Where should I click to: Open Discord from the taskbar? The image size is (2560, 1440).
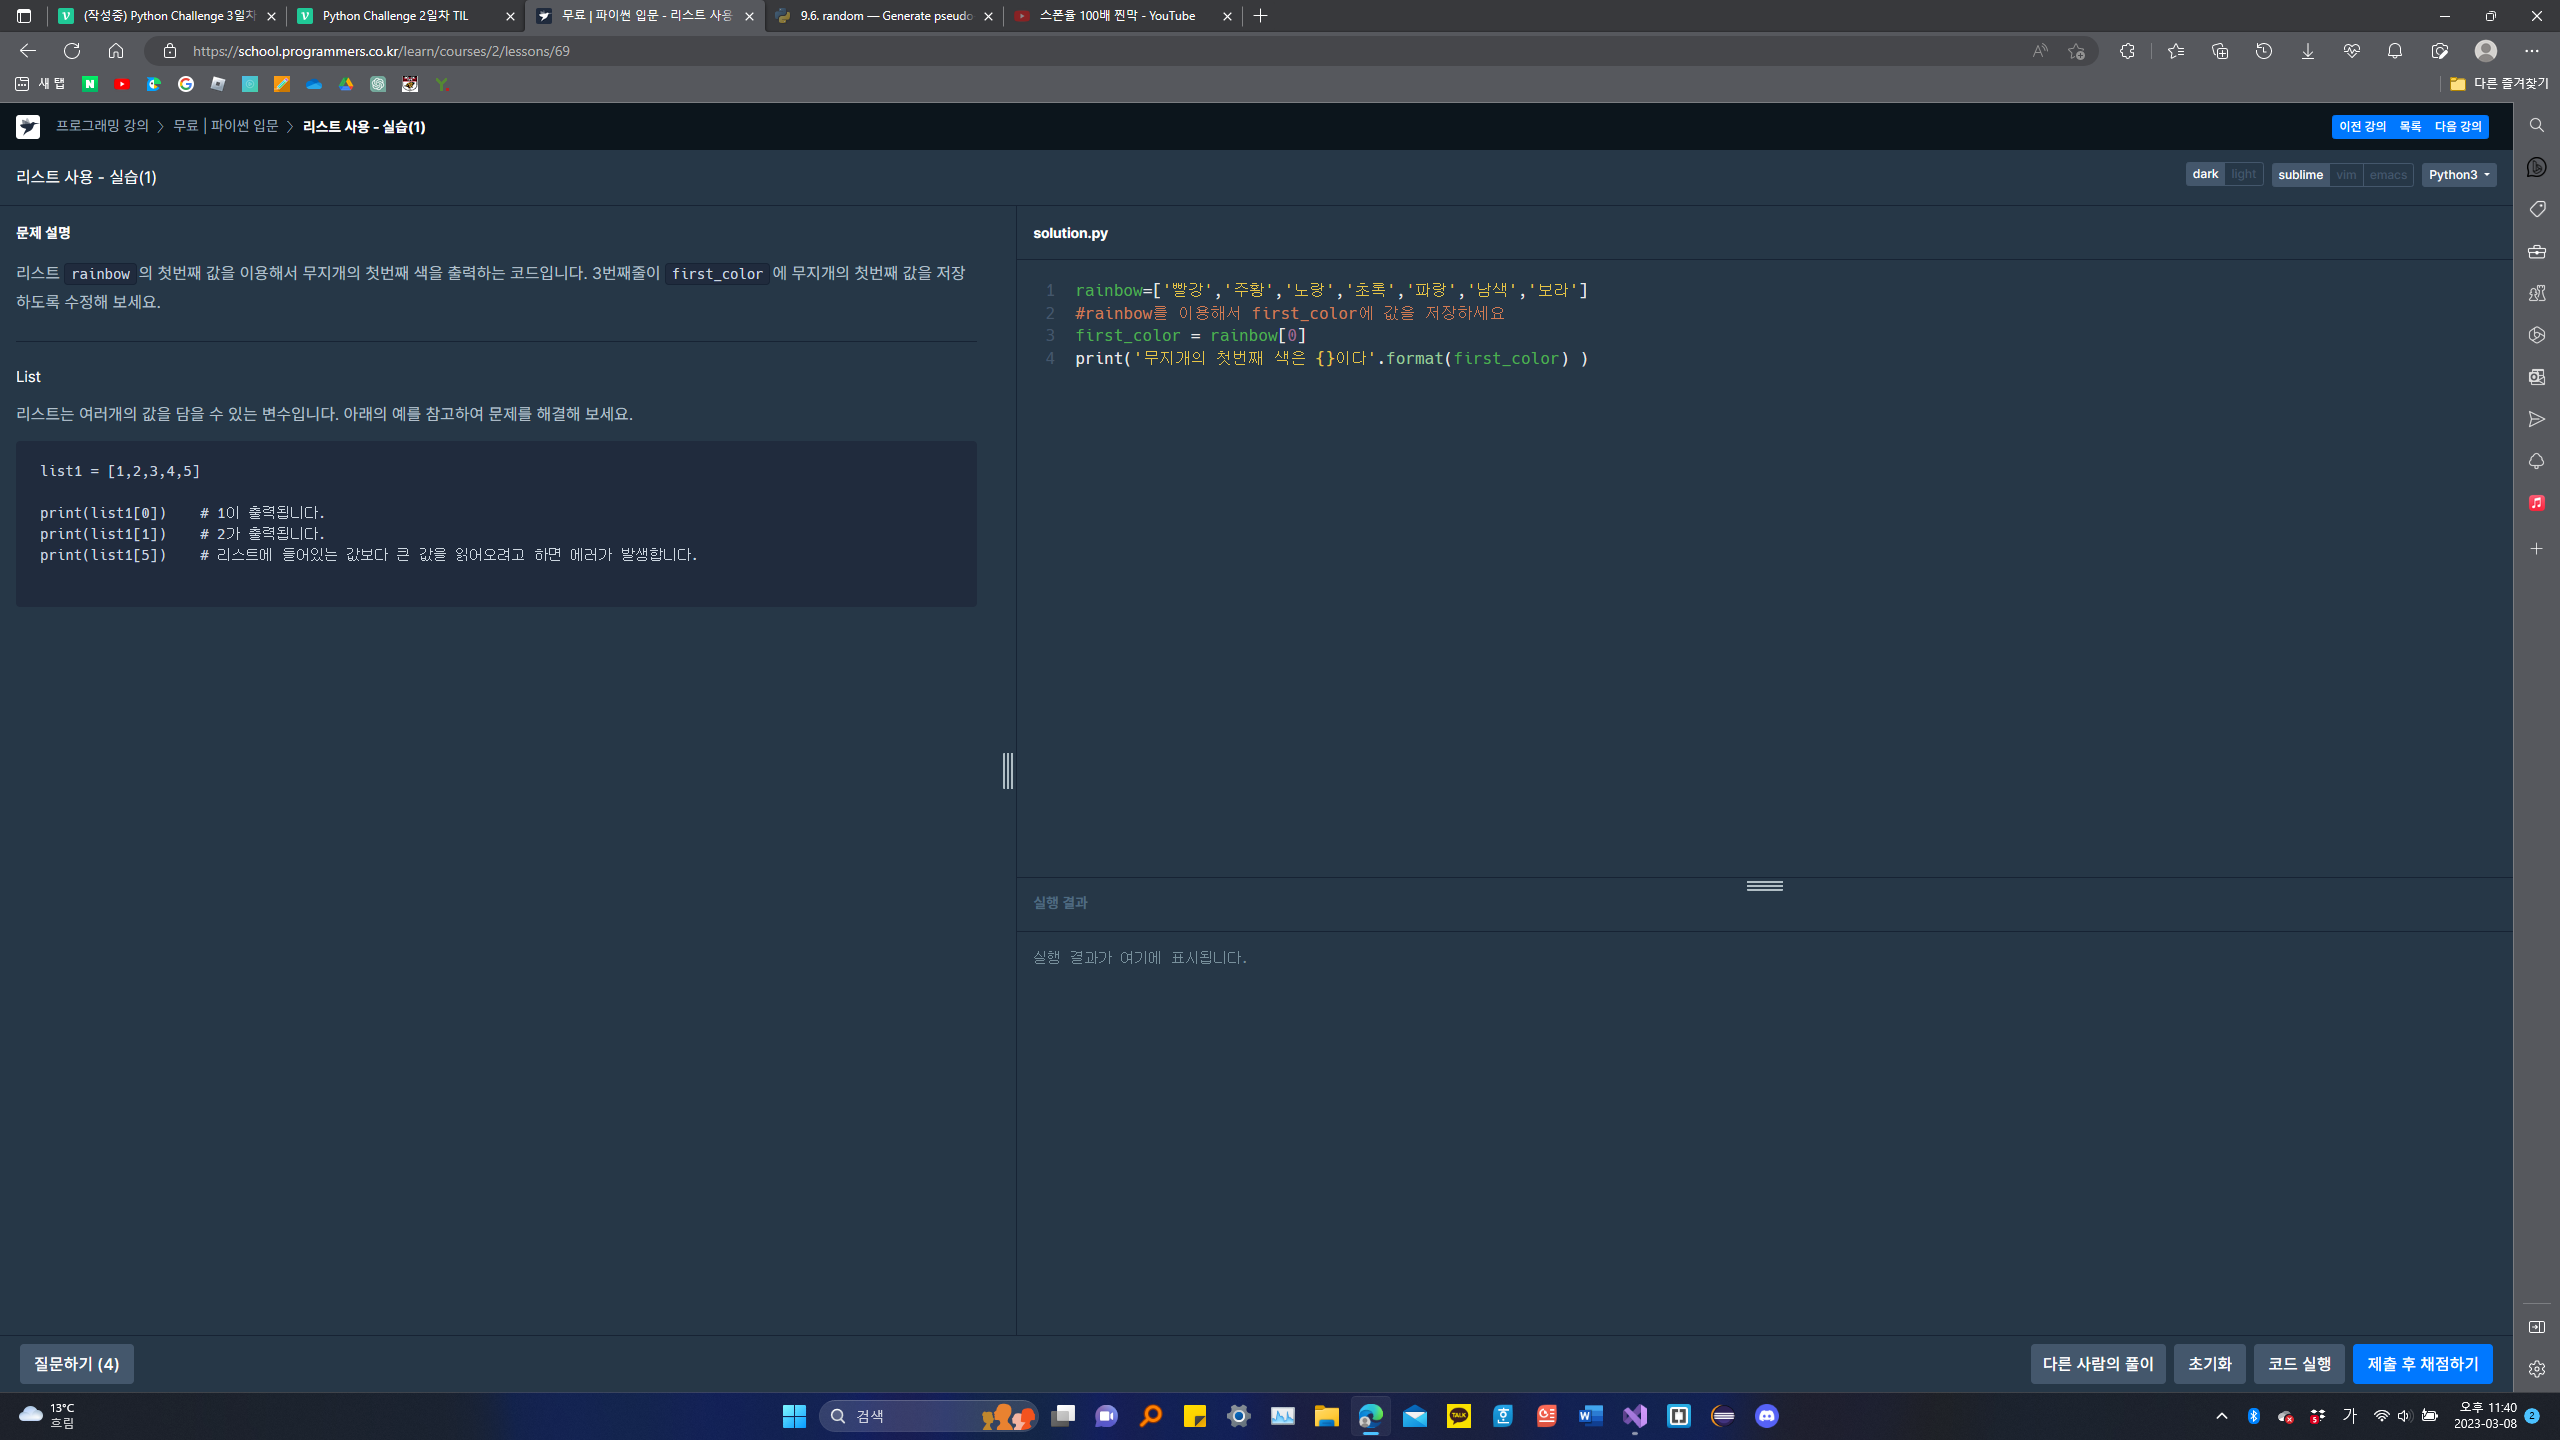click(1766, 1416)
